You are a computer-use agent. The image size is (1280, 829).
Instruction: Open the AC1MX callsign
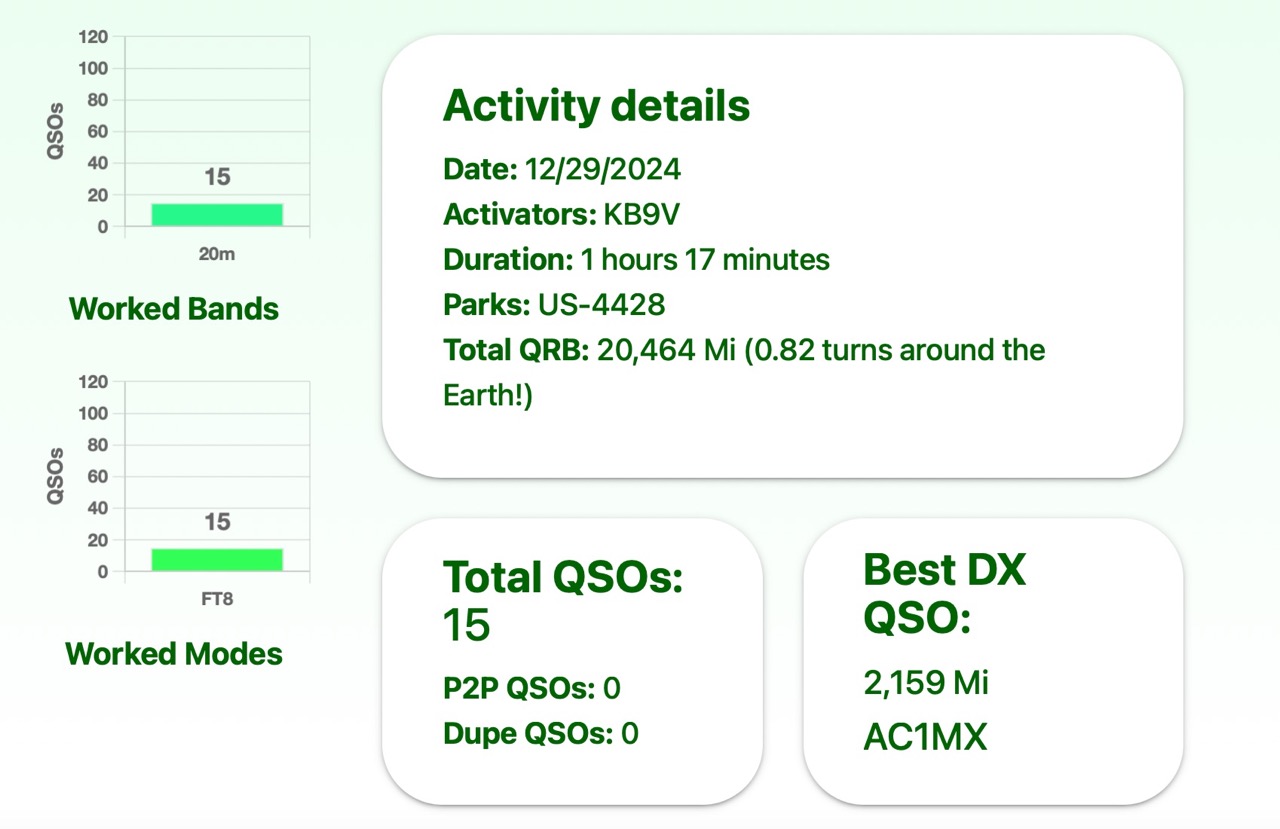925,737
